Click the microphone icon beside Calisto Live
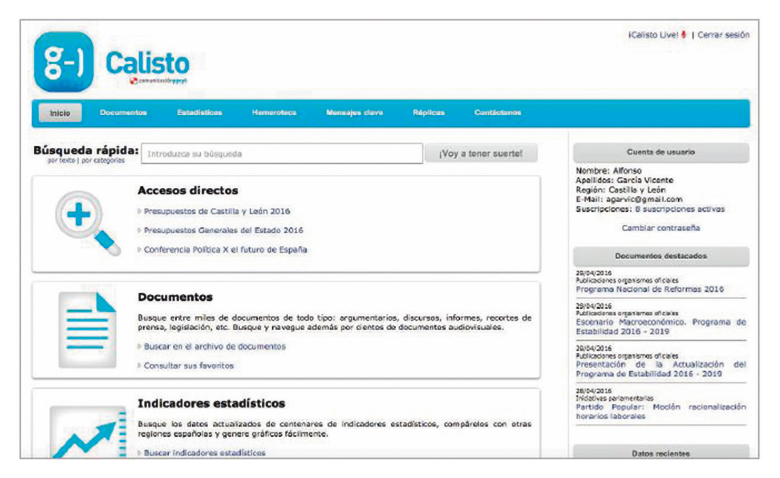The image size is (780, 478). click(684, 35)
